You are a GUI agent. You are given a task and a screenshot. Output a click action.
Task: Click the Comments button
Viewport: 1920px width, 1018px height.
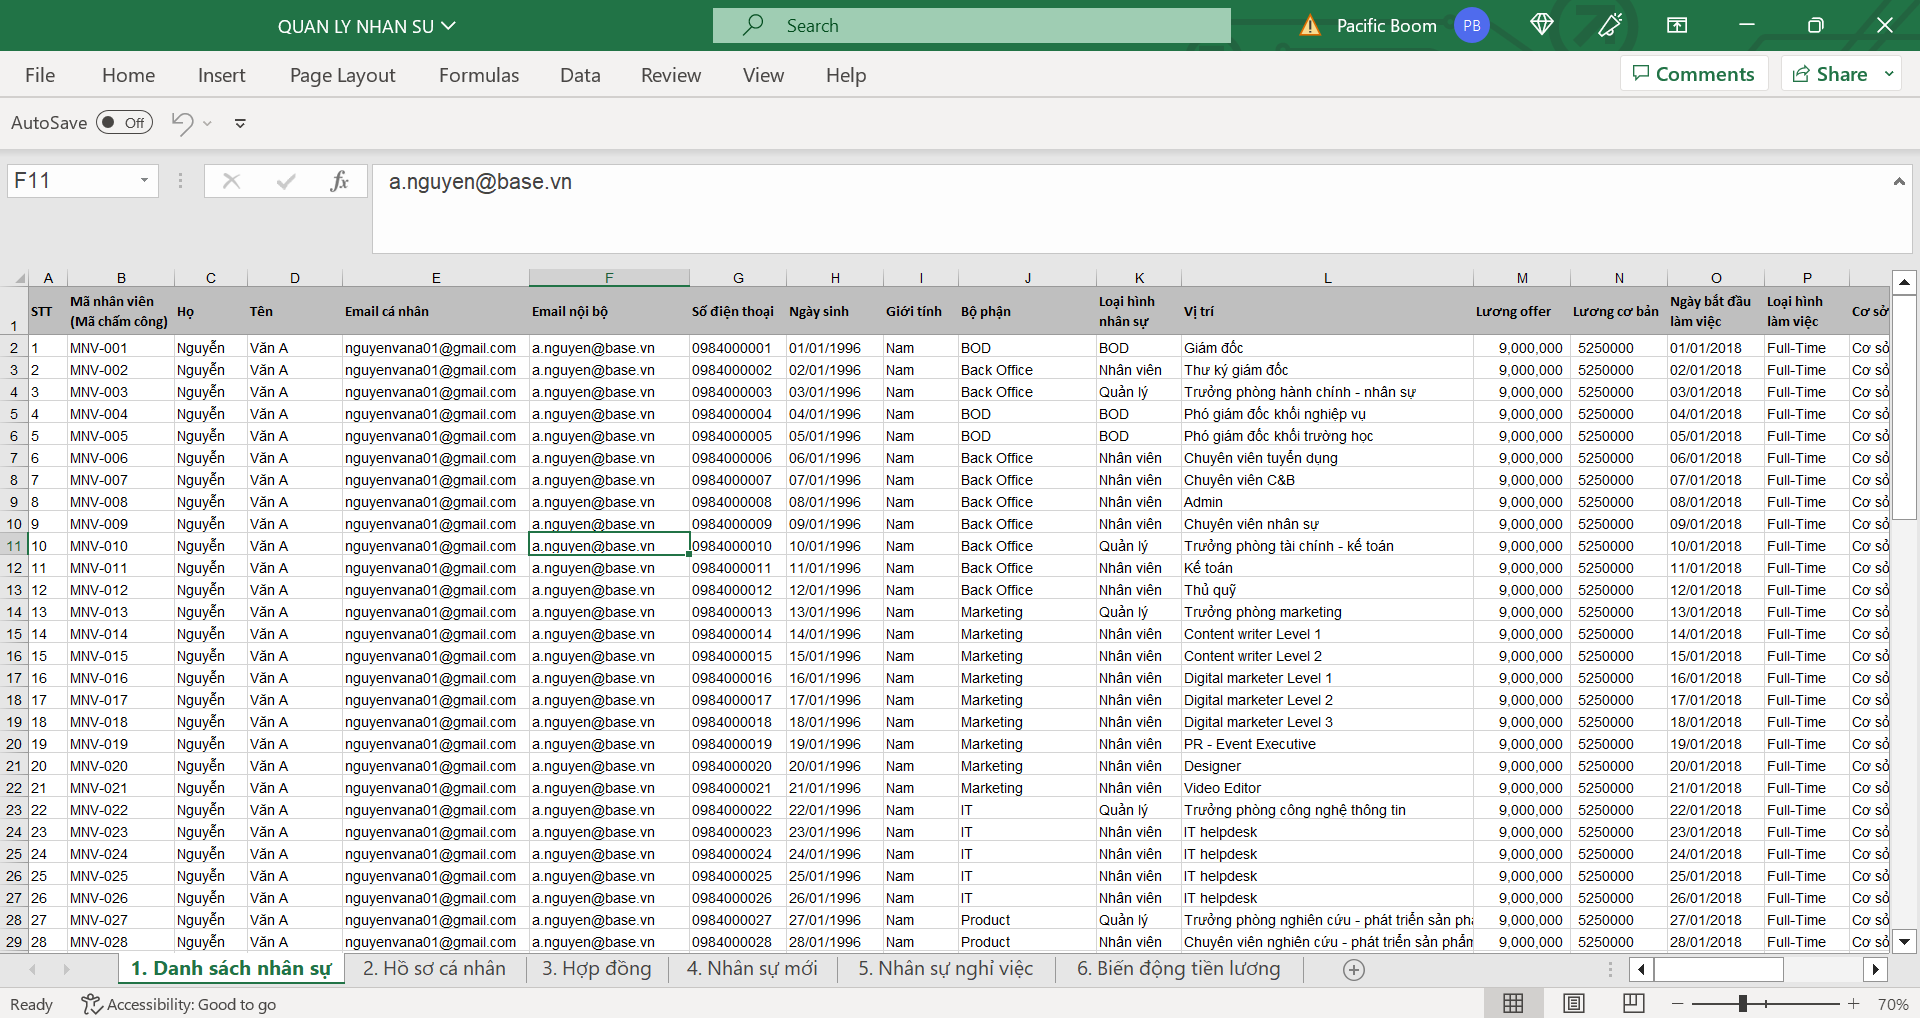pos(1693,74)
